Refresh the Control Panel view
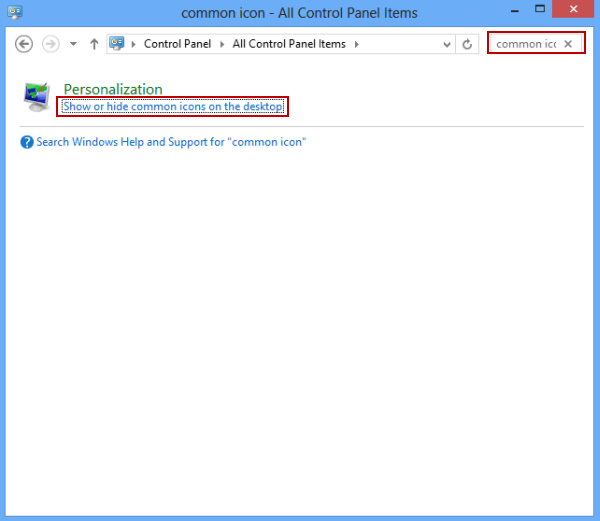Viewport: 600px width, 521px height. coord(467,44)
